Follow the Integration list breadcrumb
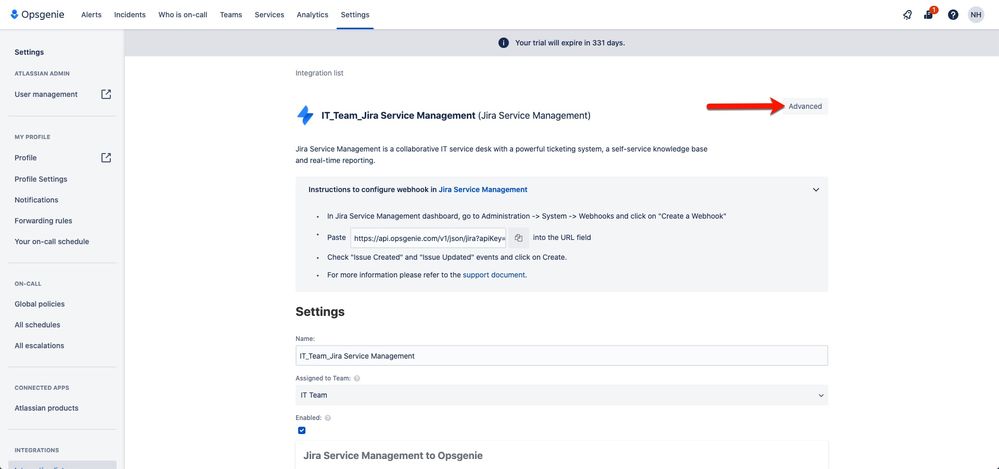This screenshot has width=999, height=469. pyautogui.click(x=319, y=73)
